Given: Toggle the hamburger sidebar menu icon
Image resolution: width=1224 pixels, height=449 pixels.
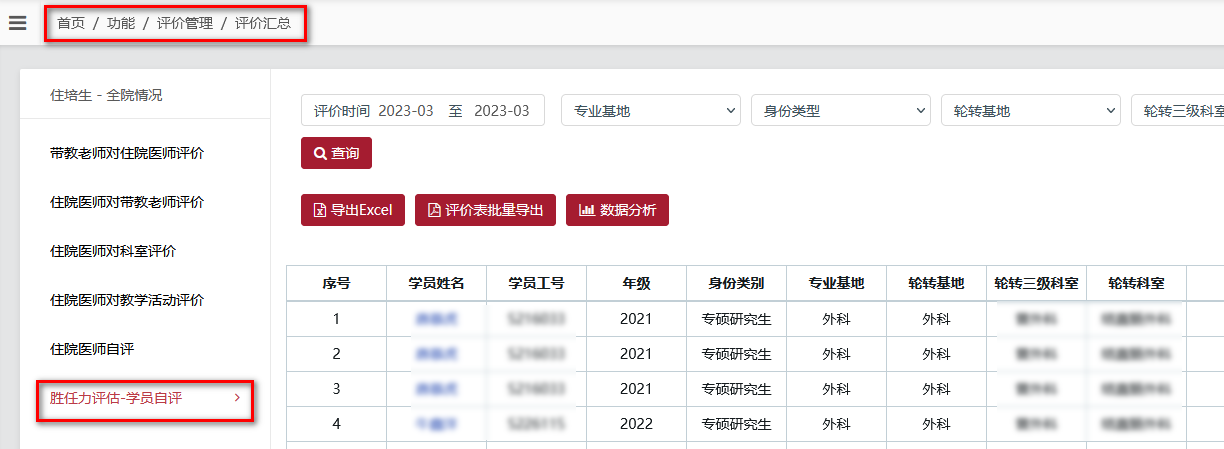Looking at the screenshot, I should click(17, 23).
